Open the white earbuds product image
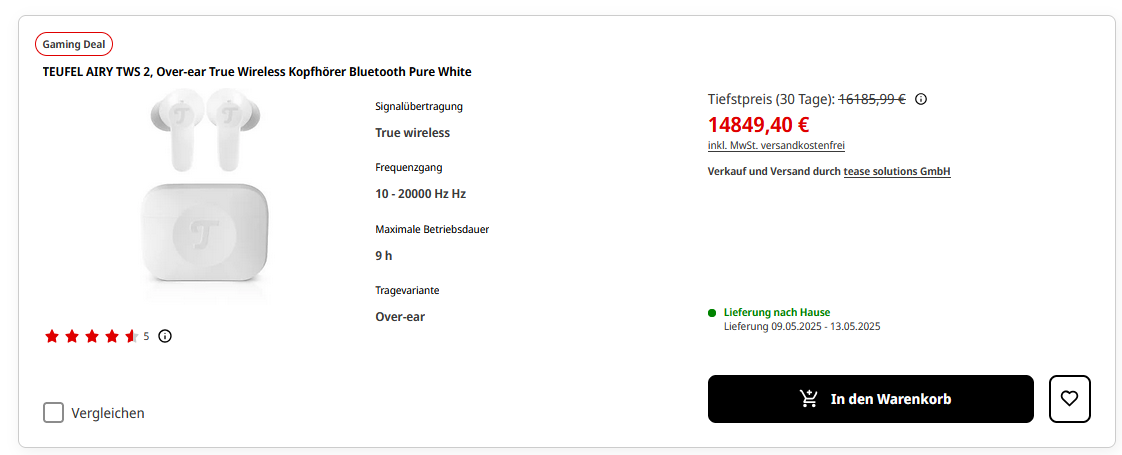Viewport: 1122px width, 455px height. pos(204,193)
